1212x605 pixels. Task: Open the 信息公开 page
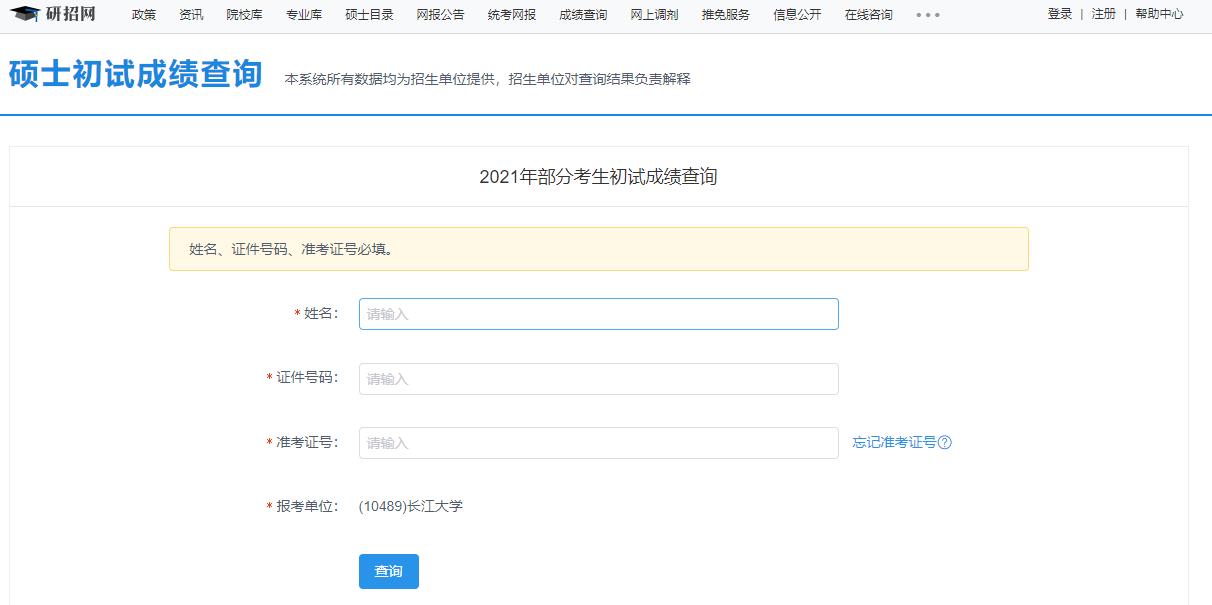tap(796, 15)
